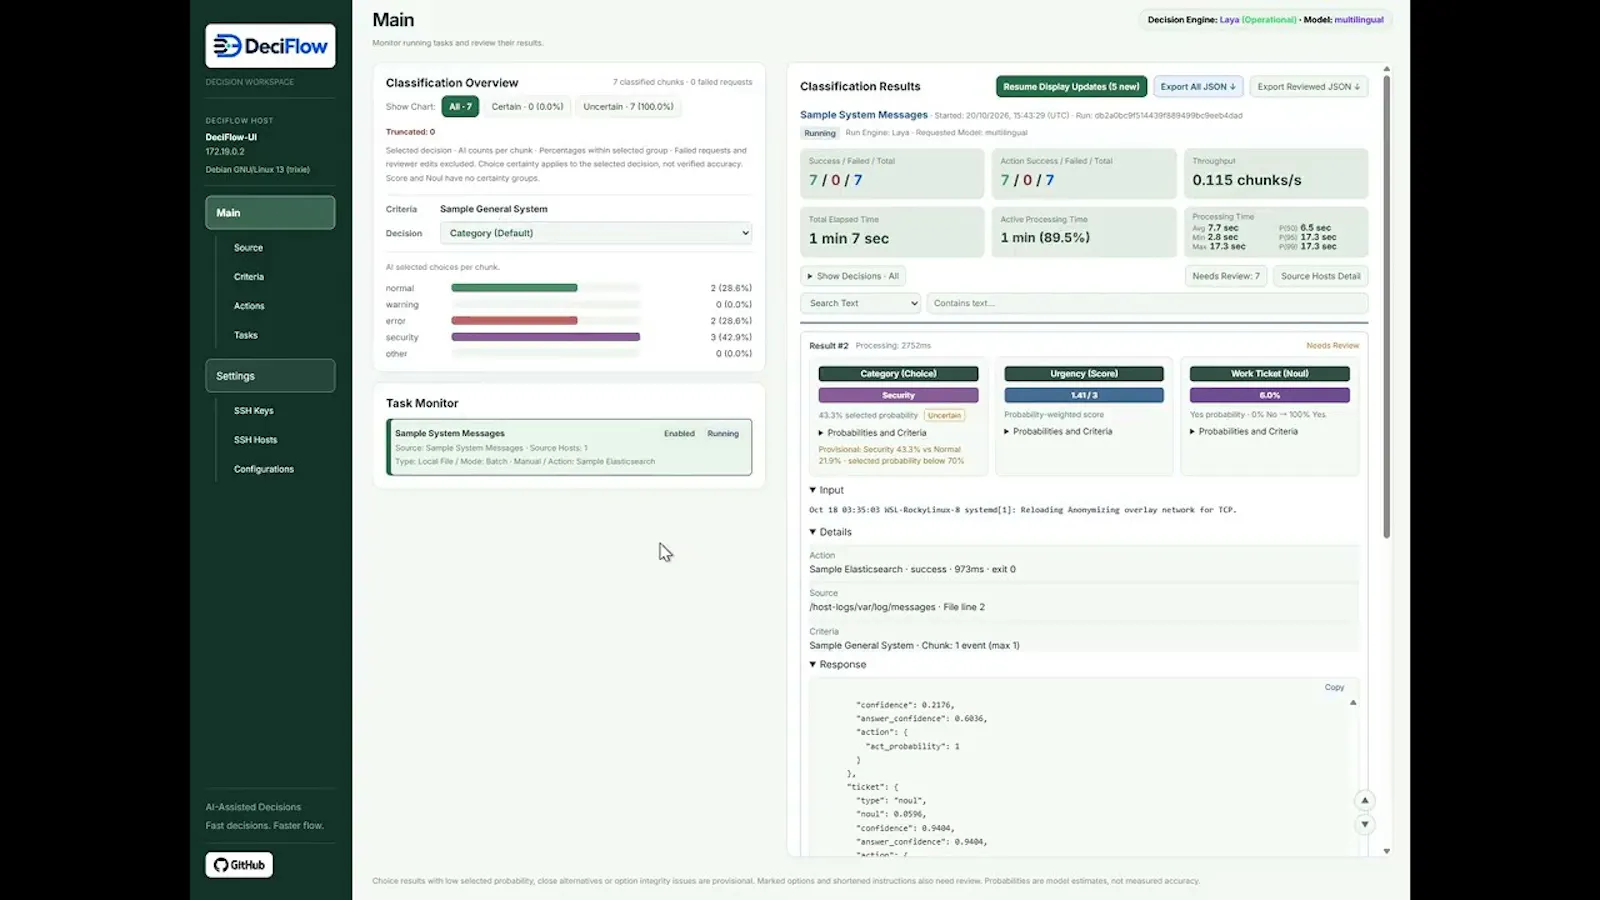1600x900 pixels.
Task: Click the round scroll-down arrow in results
Action: (x=1365, y=825)
